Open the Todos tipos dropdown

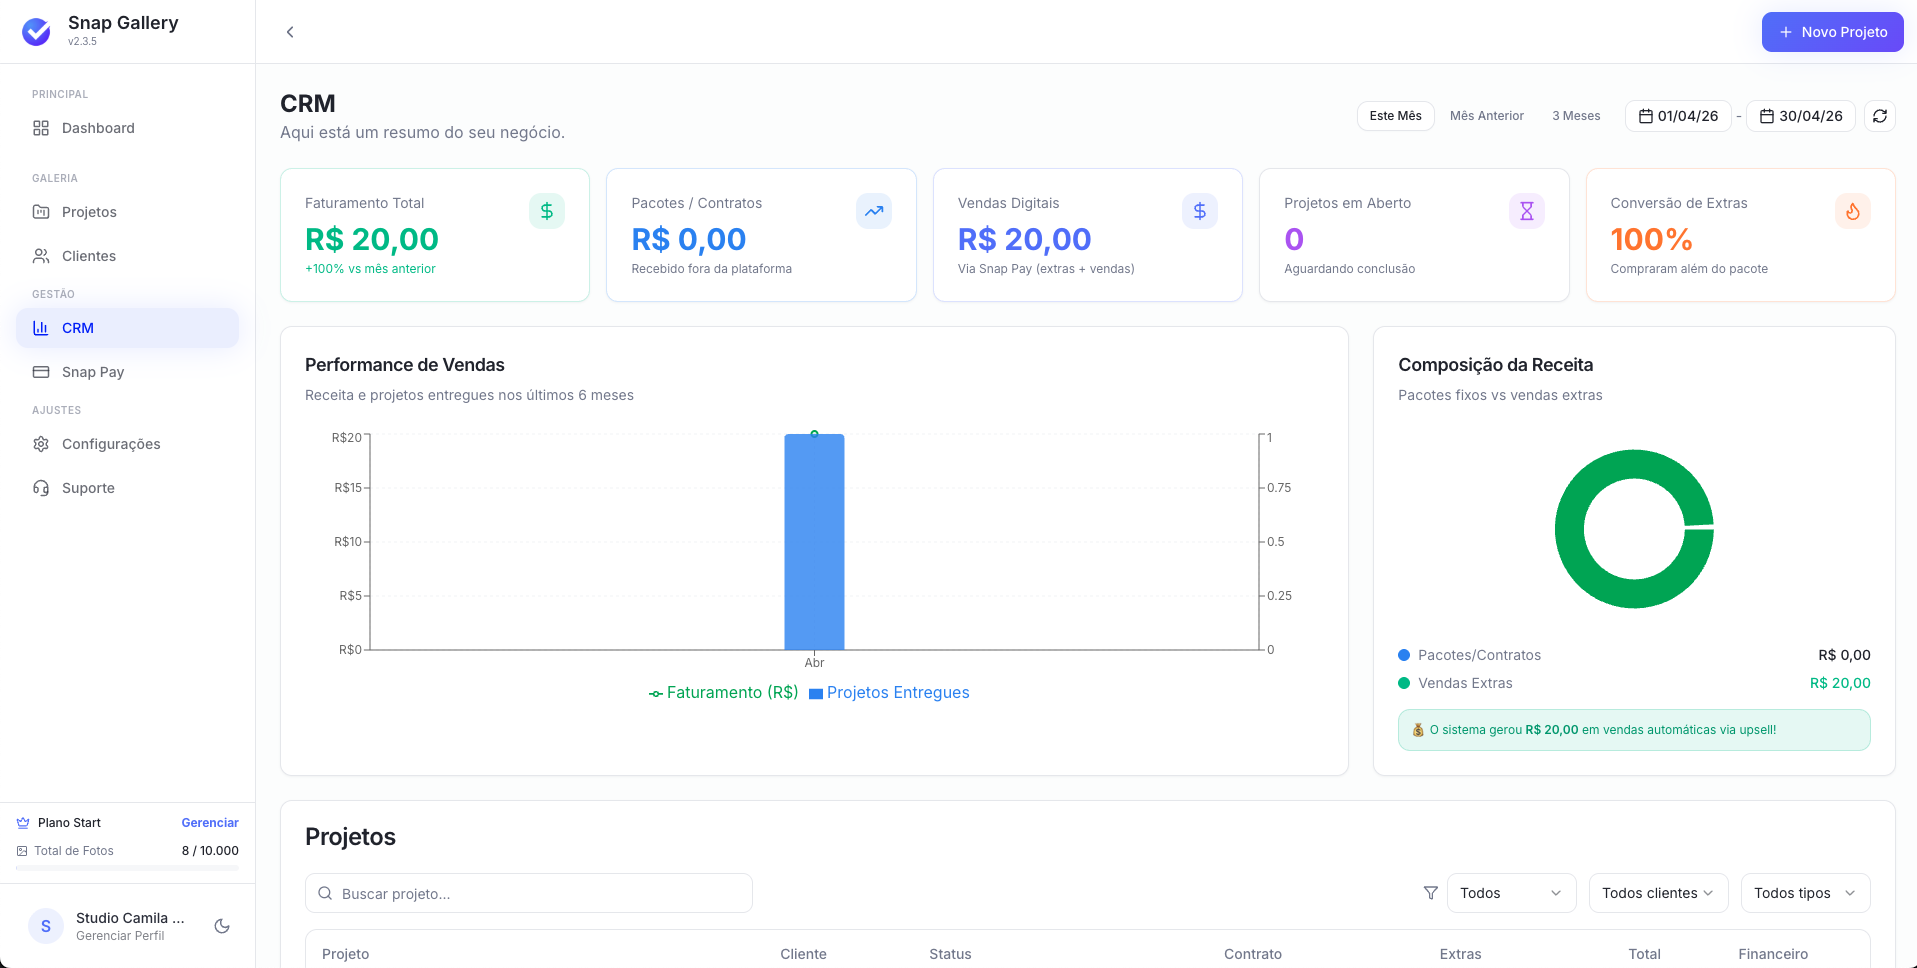tap(1805, 893)
